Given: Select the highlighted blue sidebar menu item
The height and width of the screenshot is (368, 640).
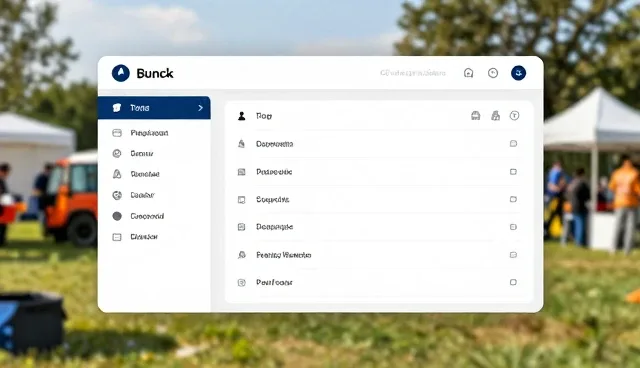Looking at the screenshot, I should (x=154, y=108).
